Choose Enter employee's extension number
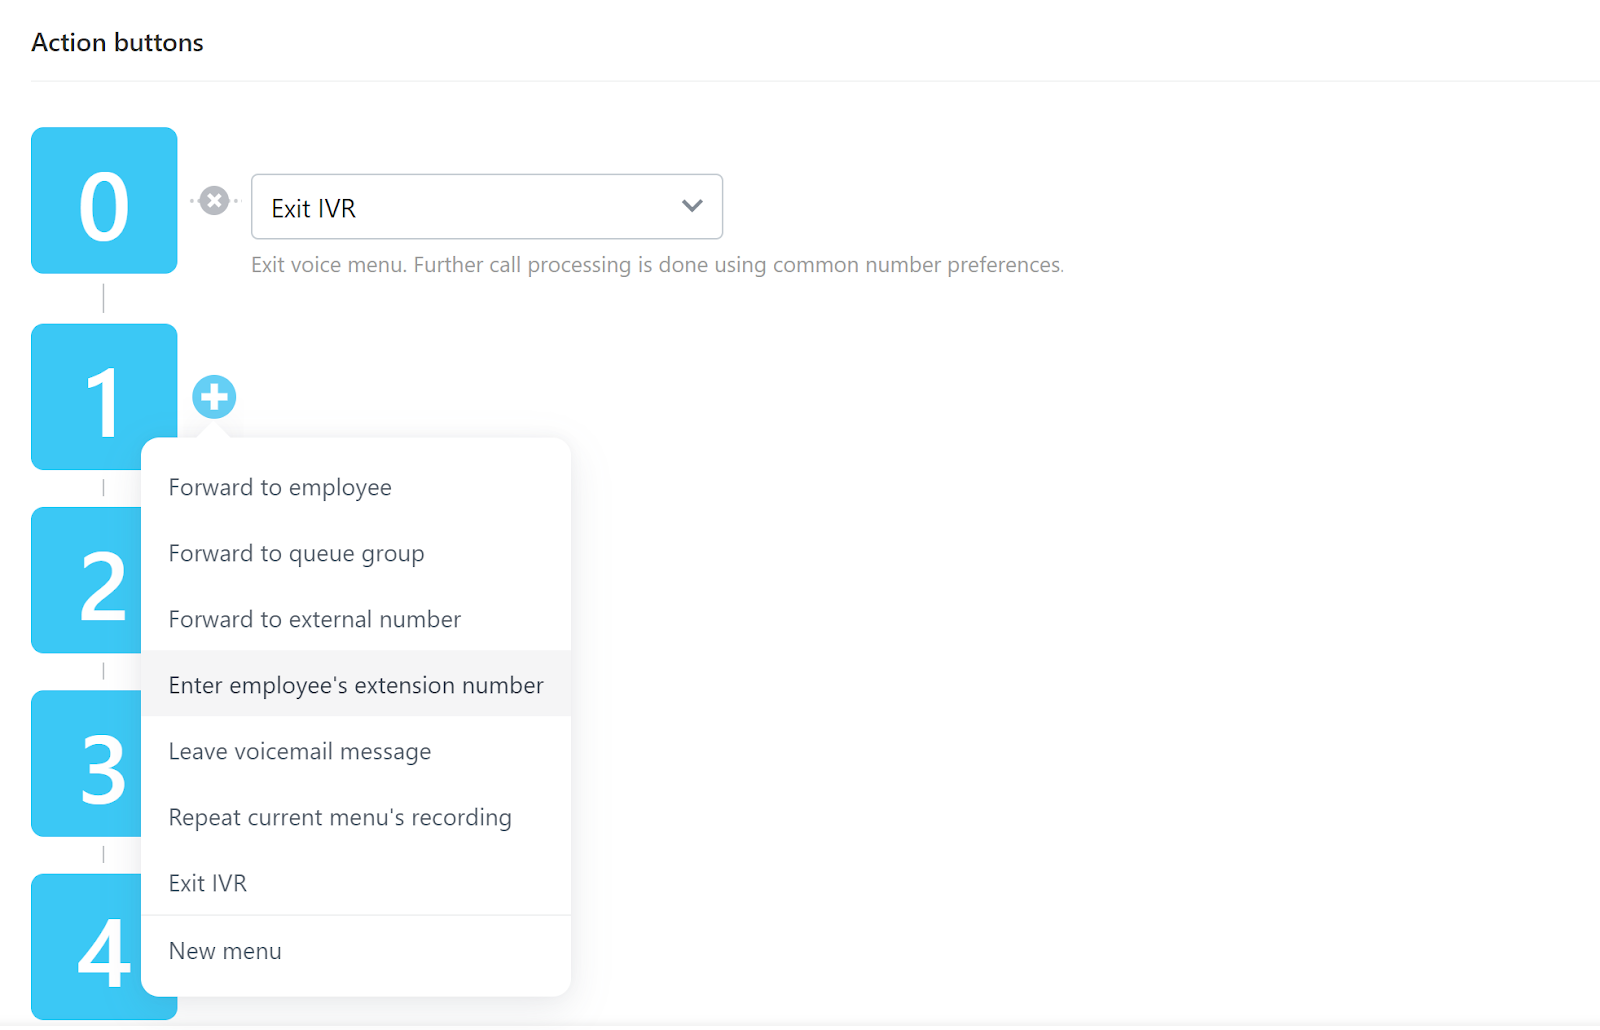1600x1030 pixels. coord(356,685)
